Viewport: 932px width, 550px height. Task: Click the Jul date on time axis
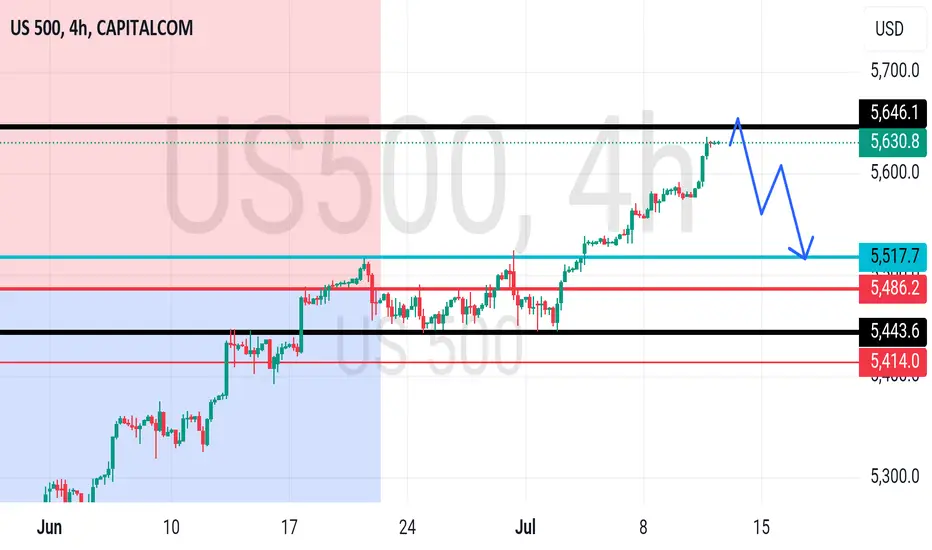525,527
